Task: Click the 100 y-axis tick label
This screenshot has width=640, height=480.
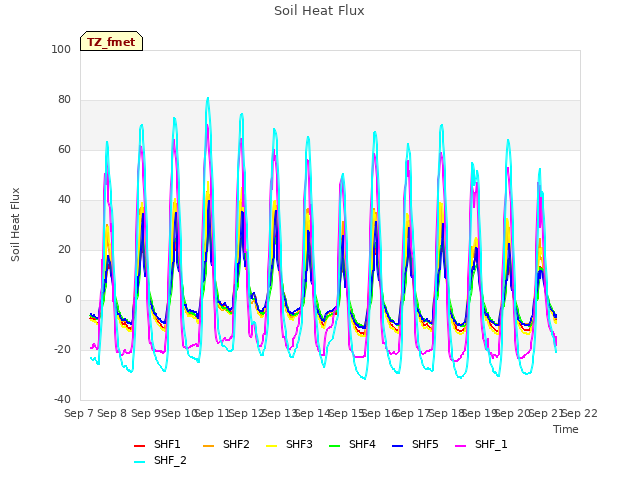Action: click(61, 49)
